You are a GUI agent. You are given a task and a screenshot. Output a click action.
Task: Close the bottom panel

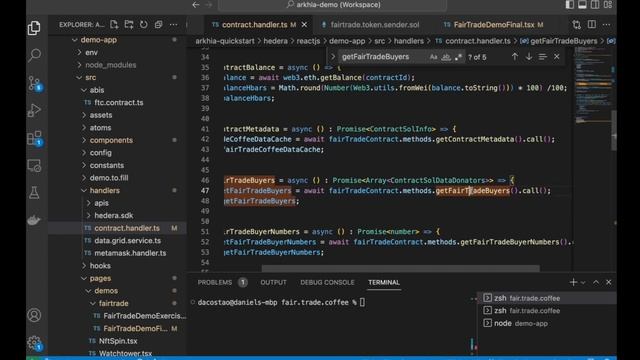609,282
